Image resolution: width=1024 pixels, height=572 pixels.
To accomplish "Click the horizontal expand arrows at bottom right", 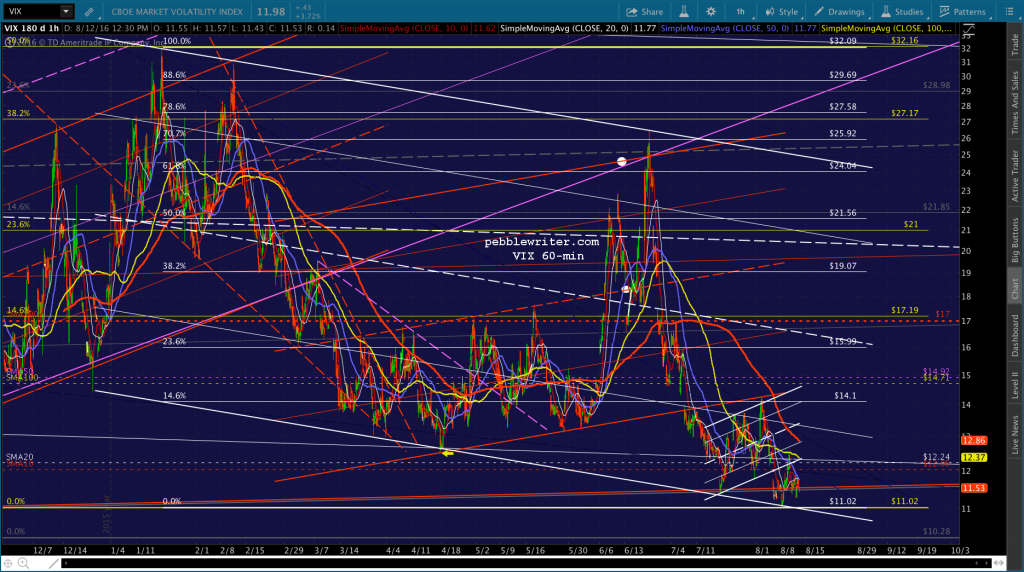I will pos(999,563).
